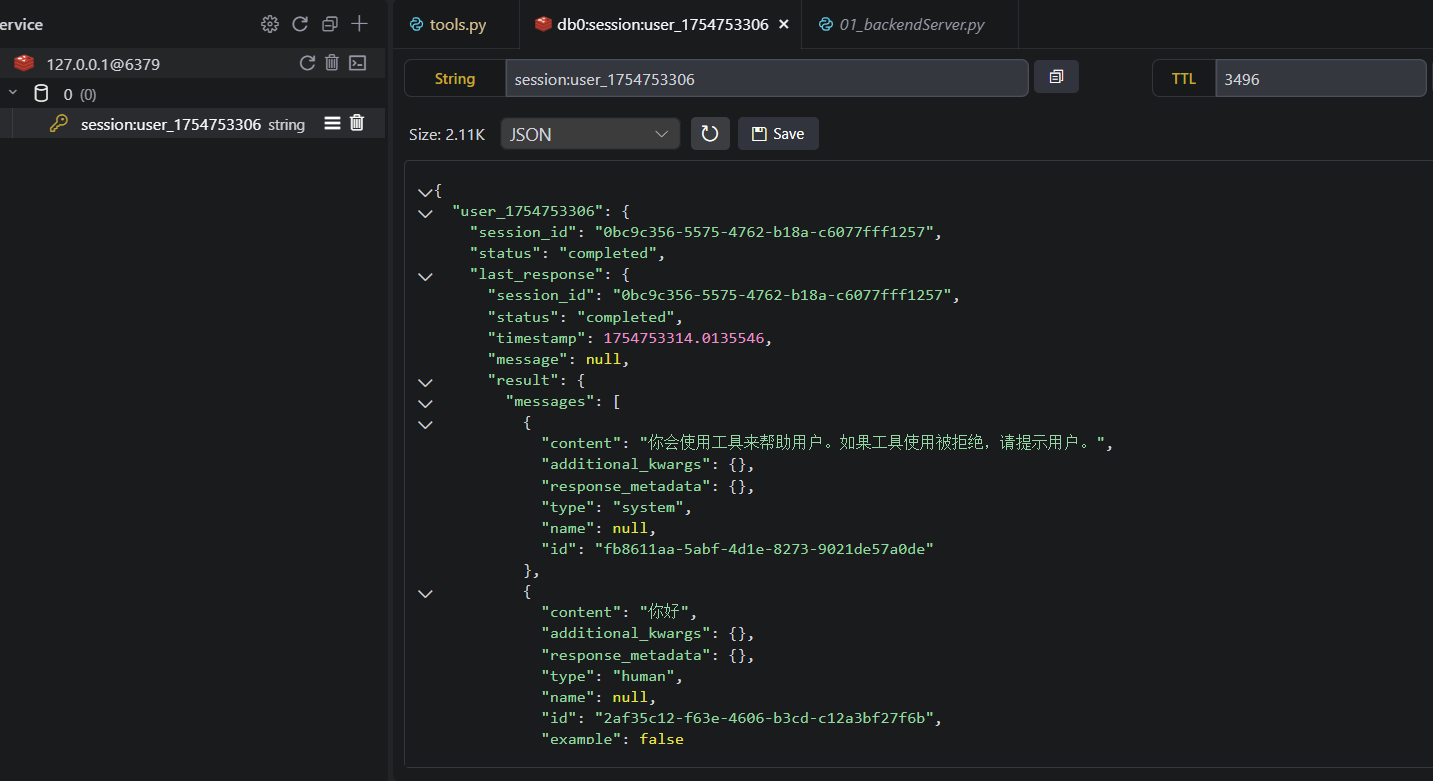
Task: Delete the 127.0.0.1@6379 connection
Action: [332, 63]
